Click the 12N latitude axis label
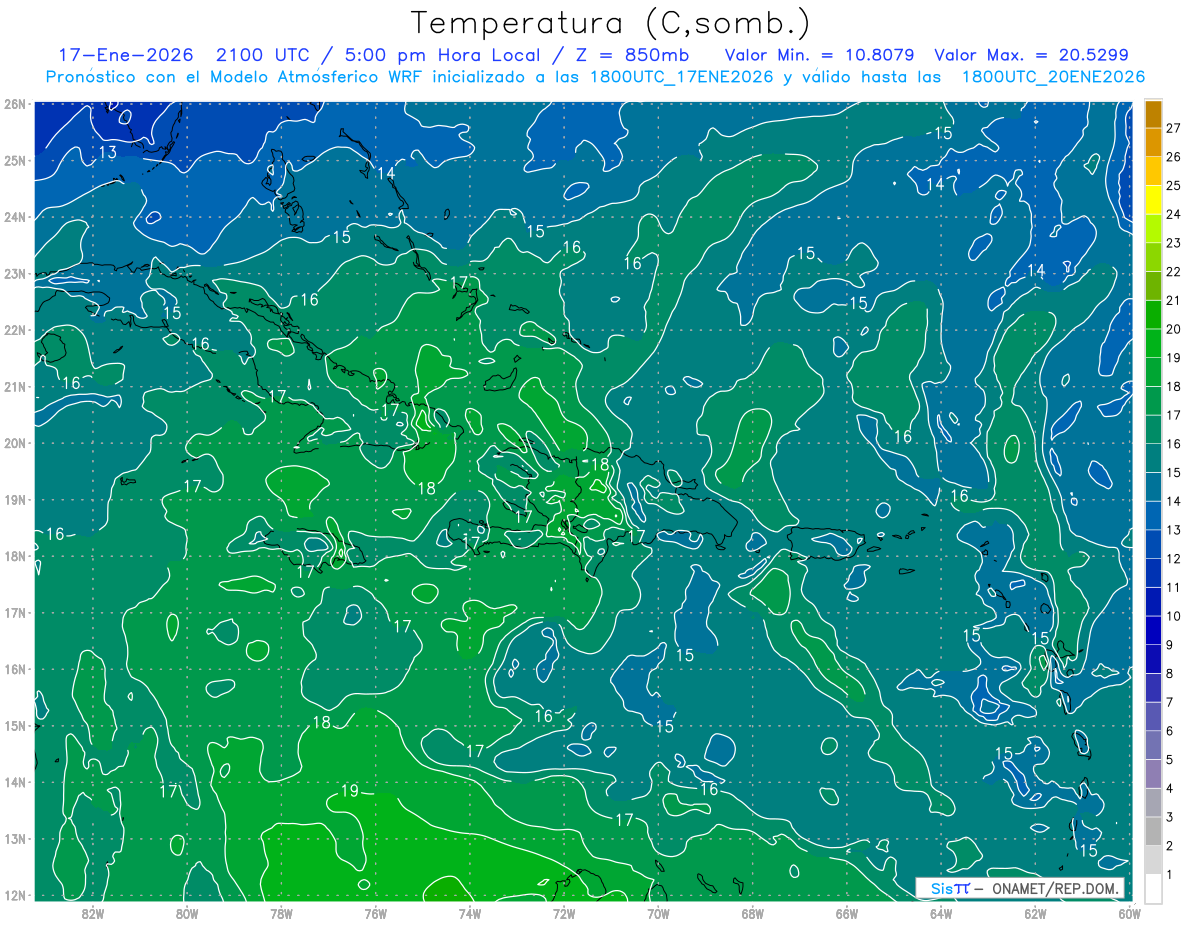 pyautogui.click(x=15, y=895)
